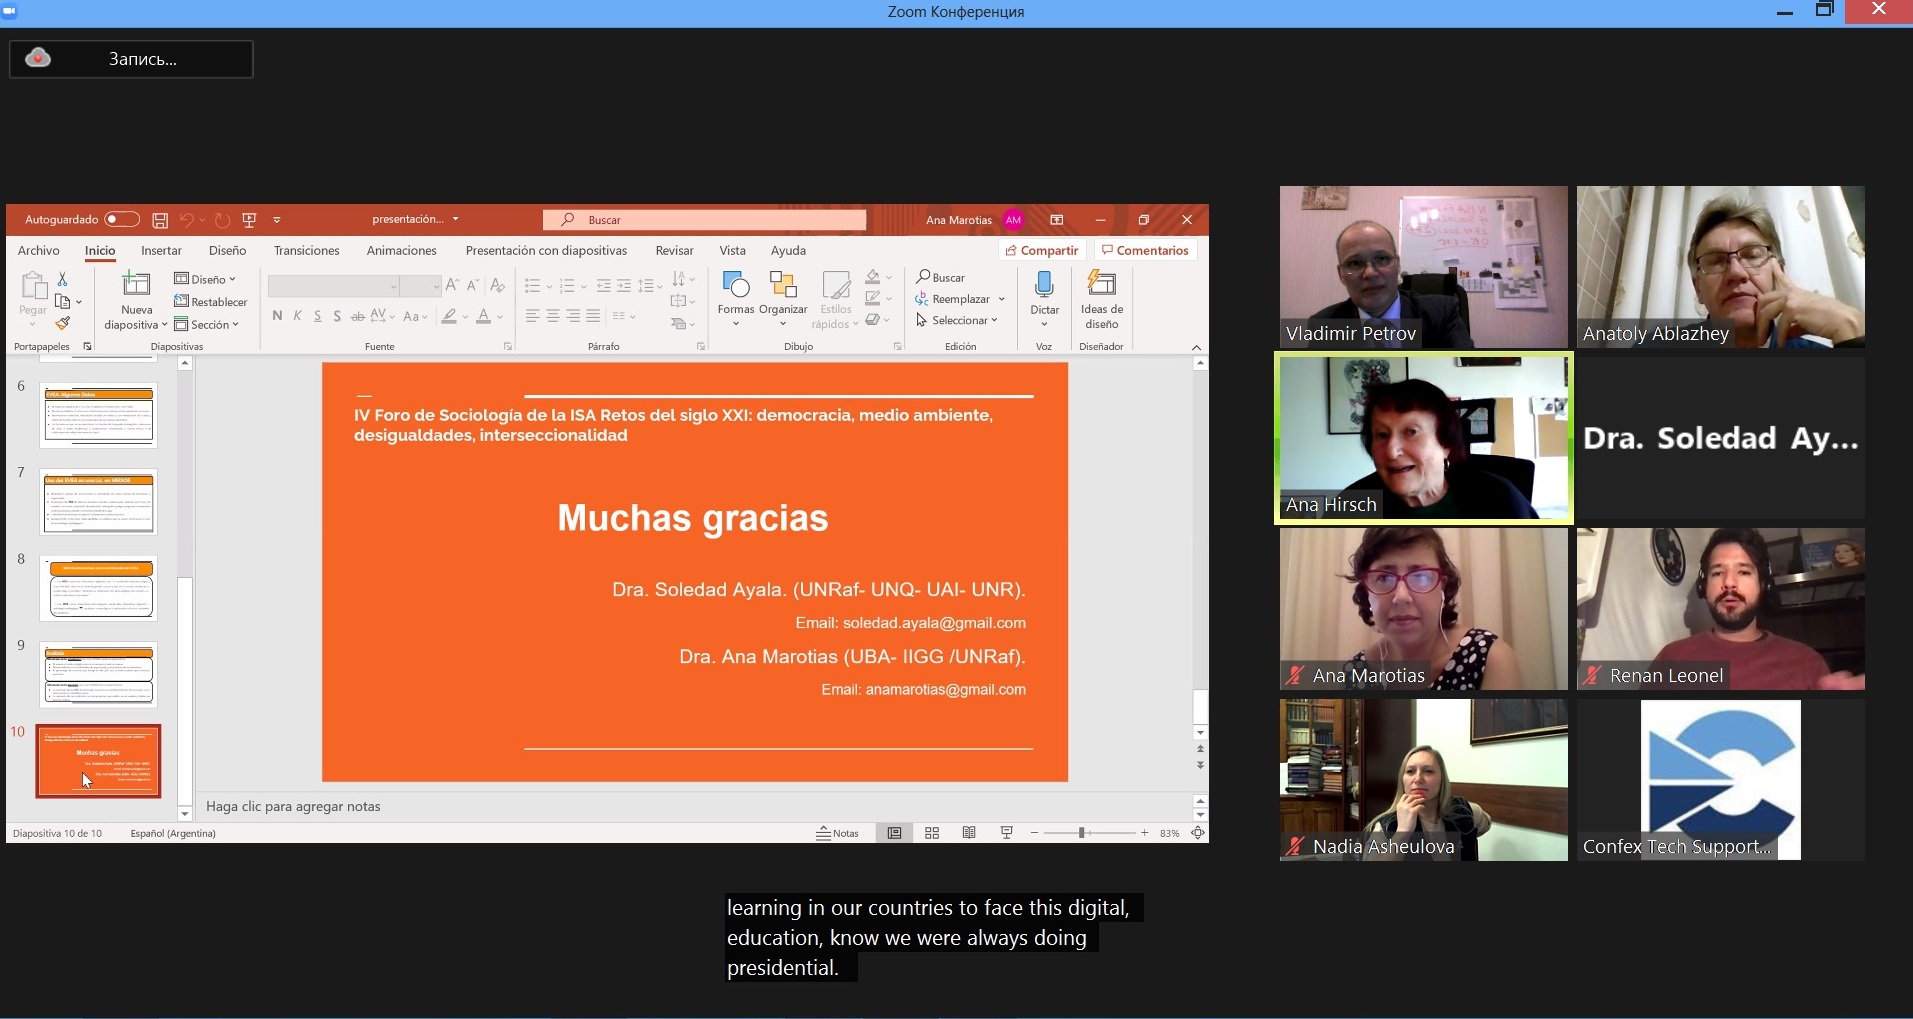The height and width of the screenshot is (1019, 1913).
Task: Switch to the Insertar tab
Action: coord(161,251)
